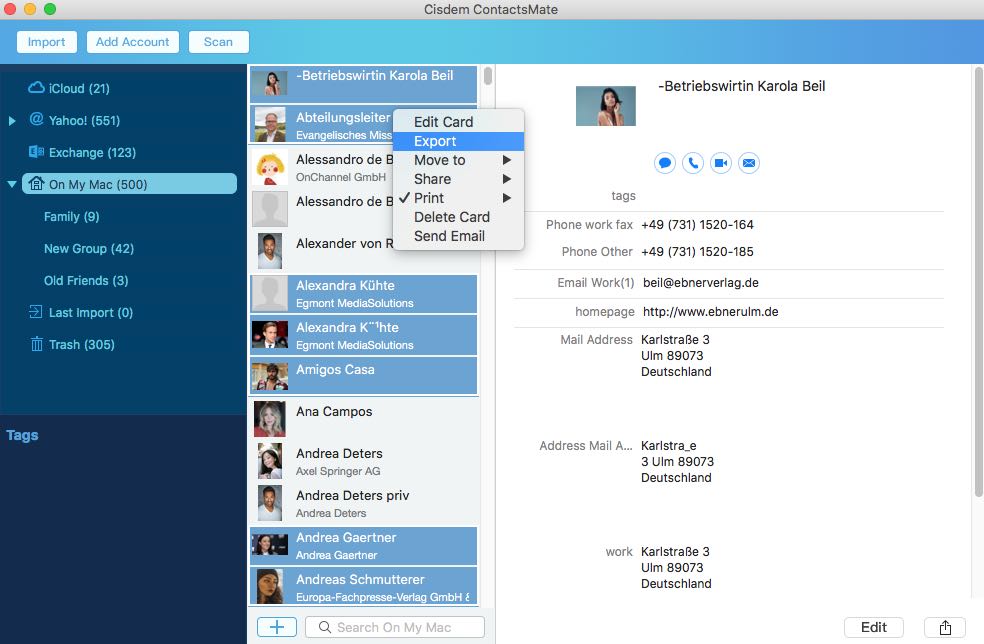Screen dimensions: 984x644
Task: Click the Last Import arrow icon
Action: (36, 311)
